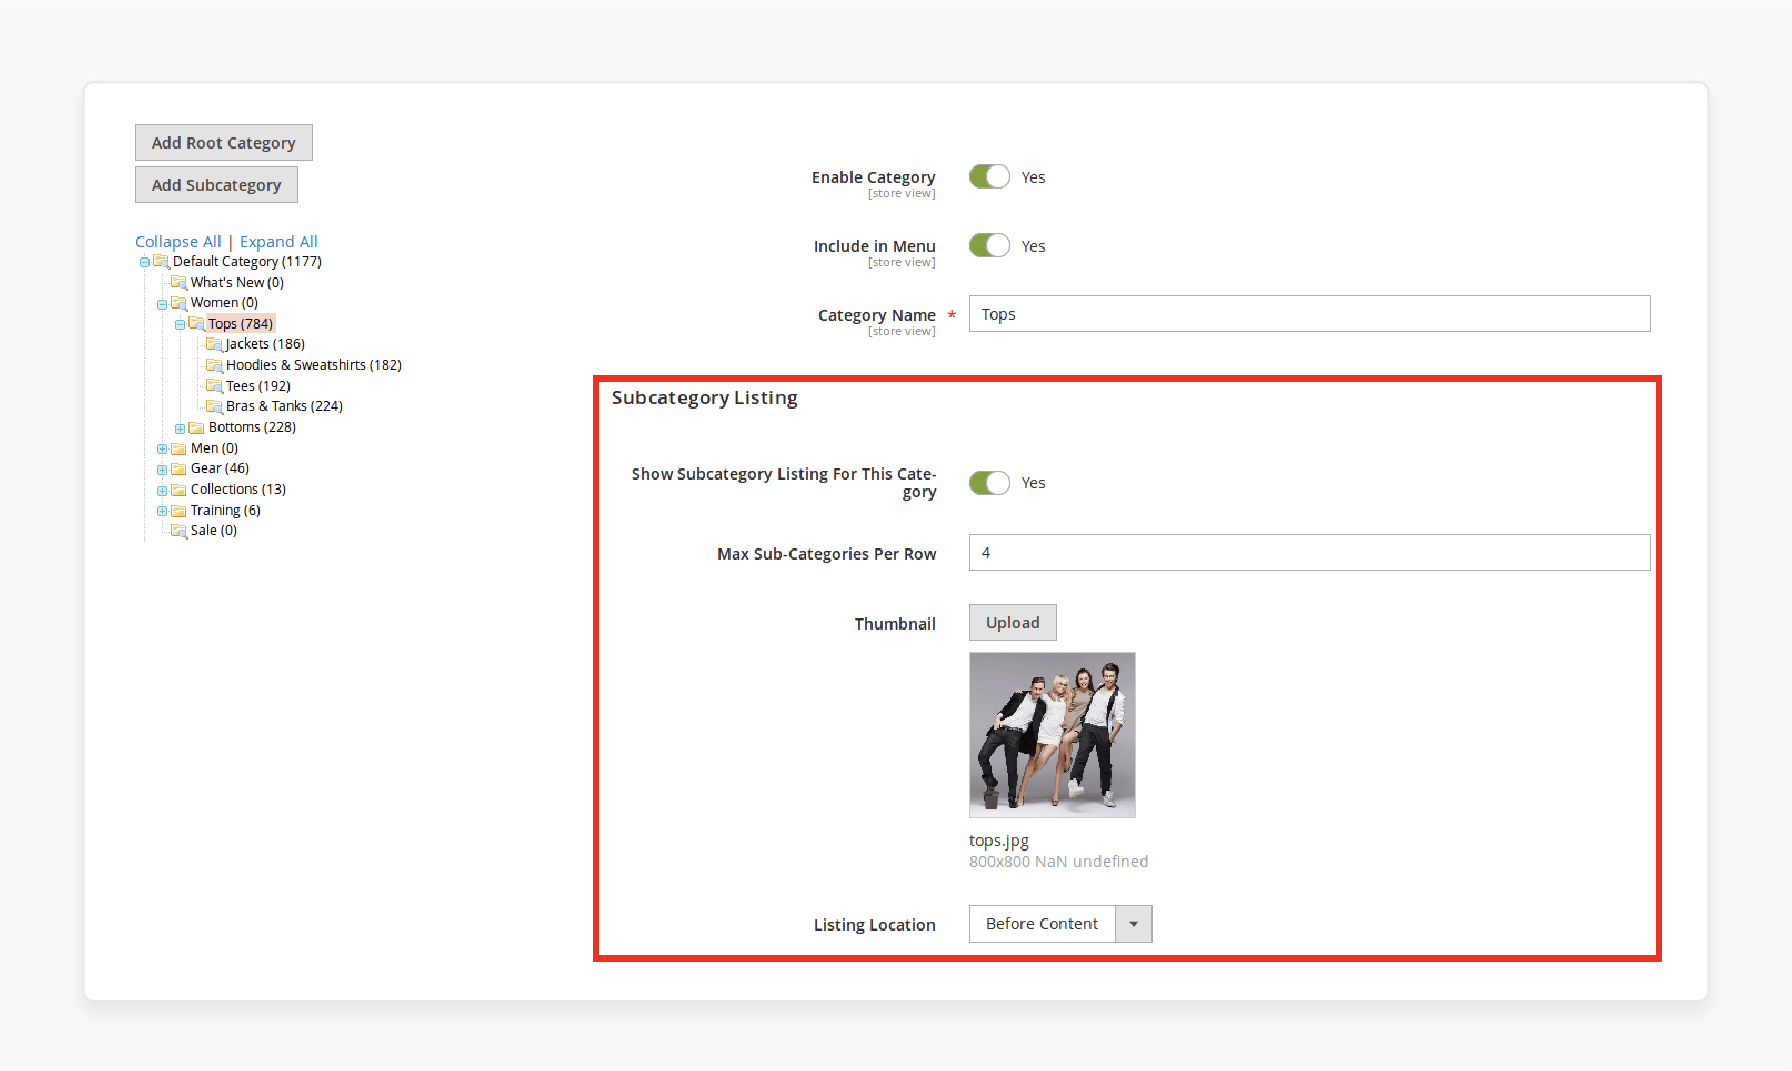Screen dimensions: 1792x1071
Task: Expand the Collections tree node
Action: coord(162,490)
